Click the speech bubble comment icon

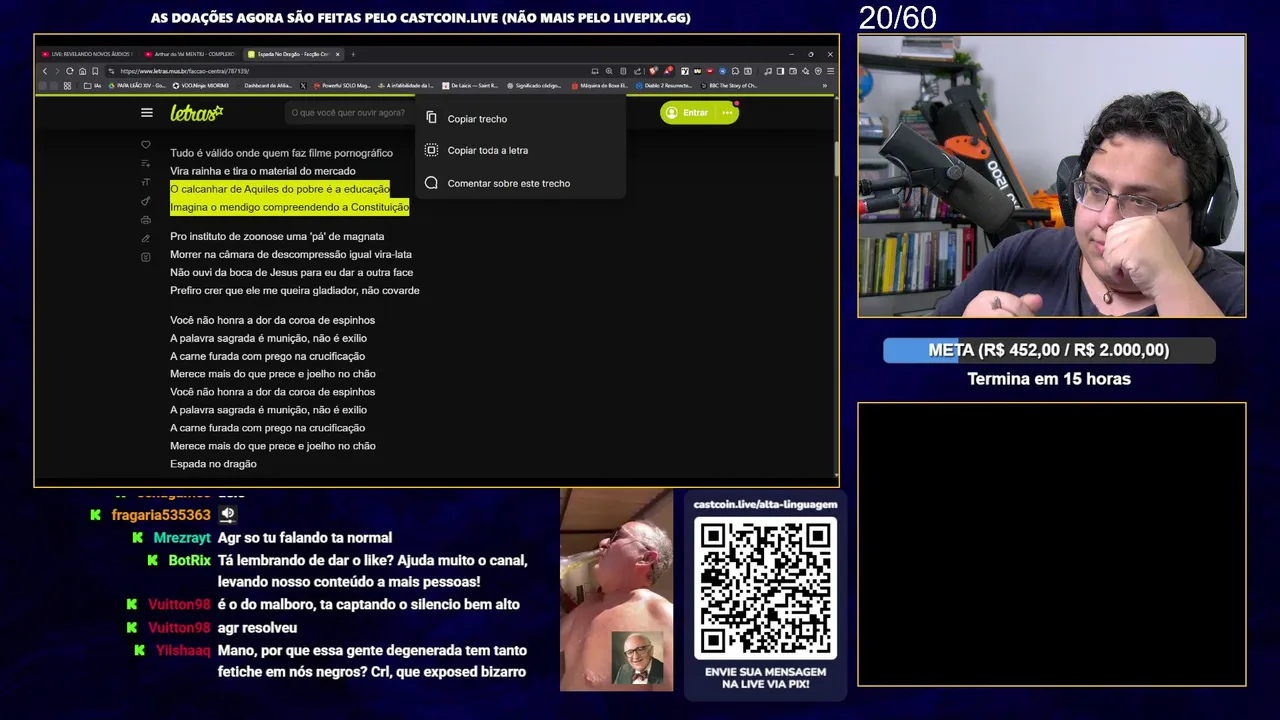click(431, 183)
